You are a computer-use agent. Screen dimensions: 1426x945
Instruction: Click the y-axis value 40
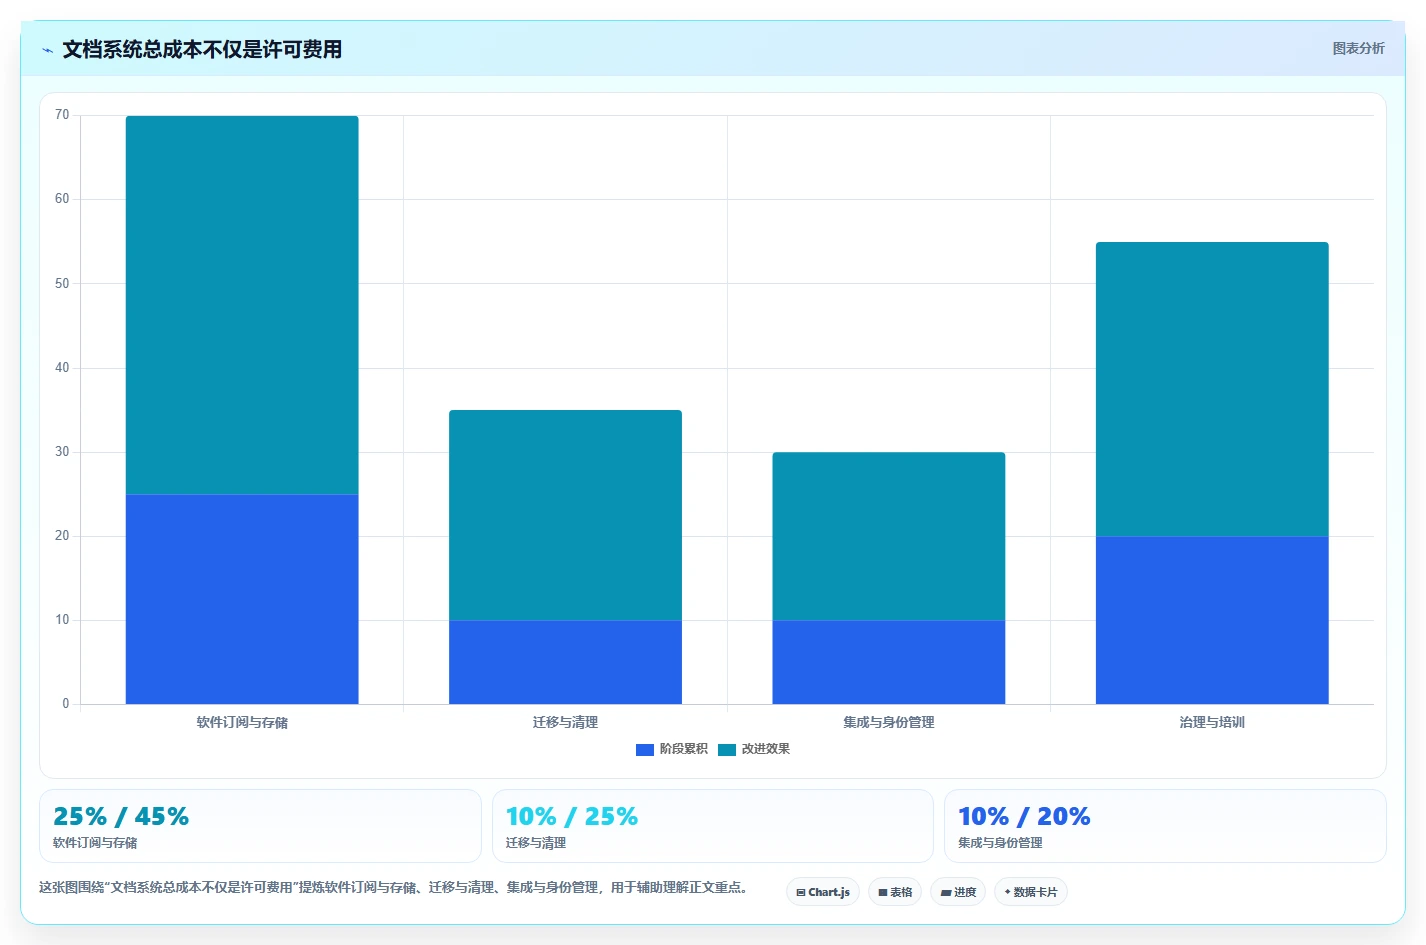click(62, 368)
